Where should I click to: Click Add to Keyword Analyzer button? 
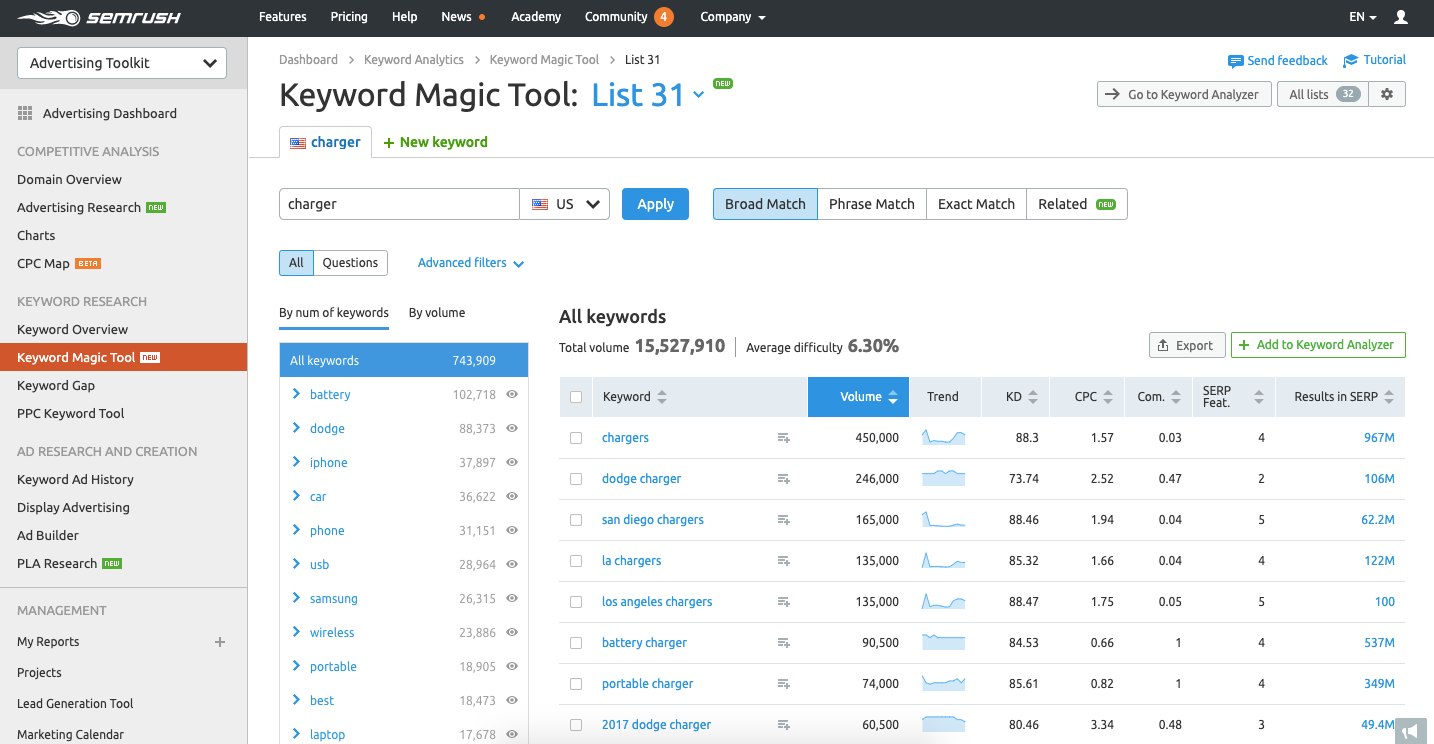tap(1318, 345)
